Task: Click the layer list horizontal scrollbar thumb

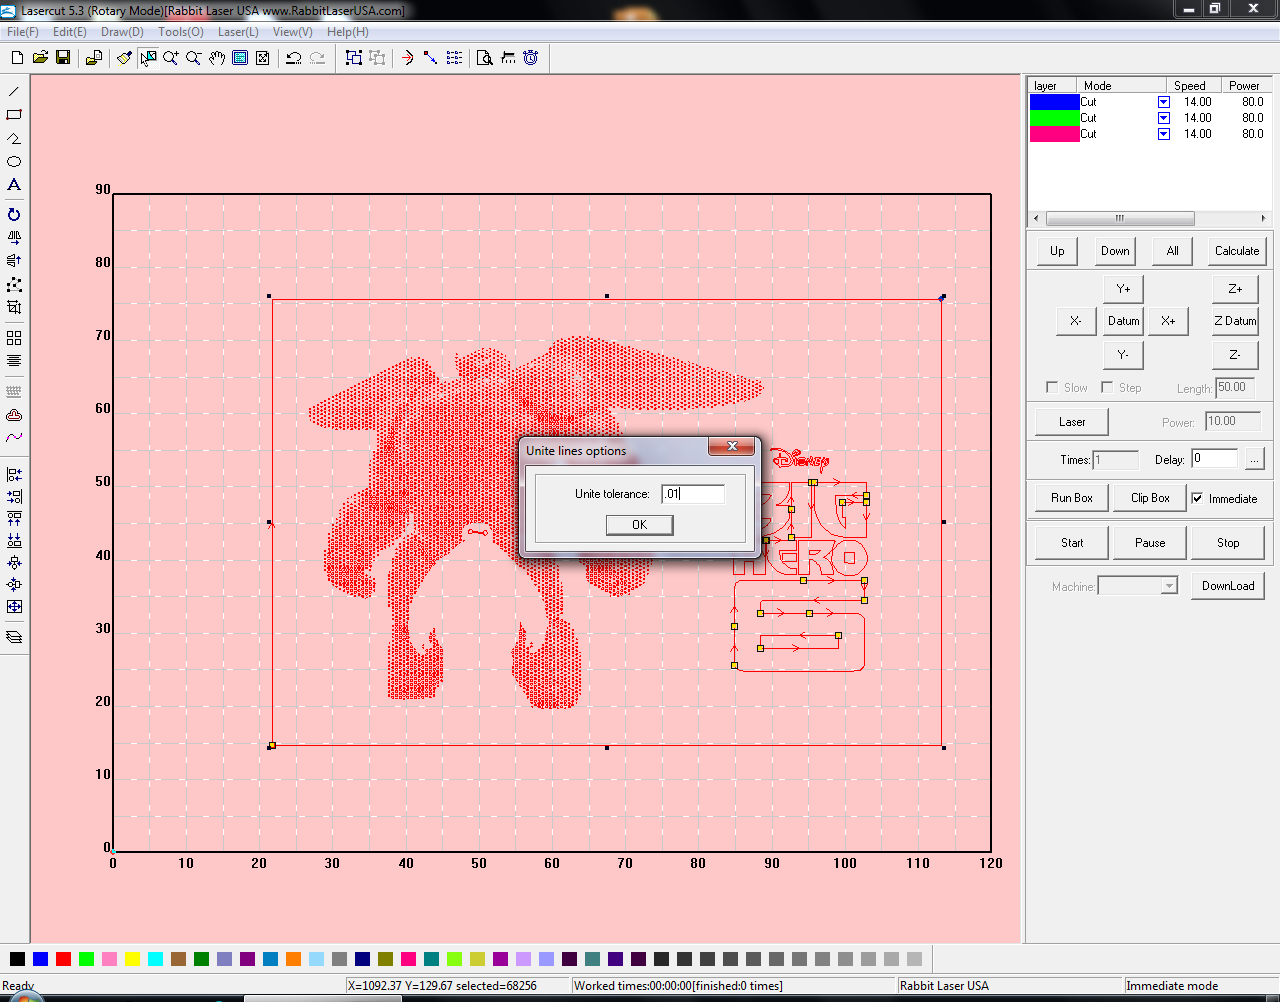Action: click(1120, 218)
